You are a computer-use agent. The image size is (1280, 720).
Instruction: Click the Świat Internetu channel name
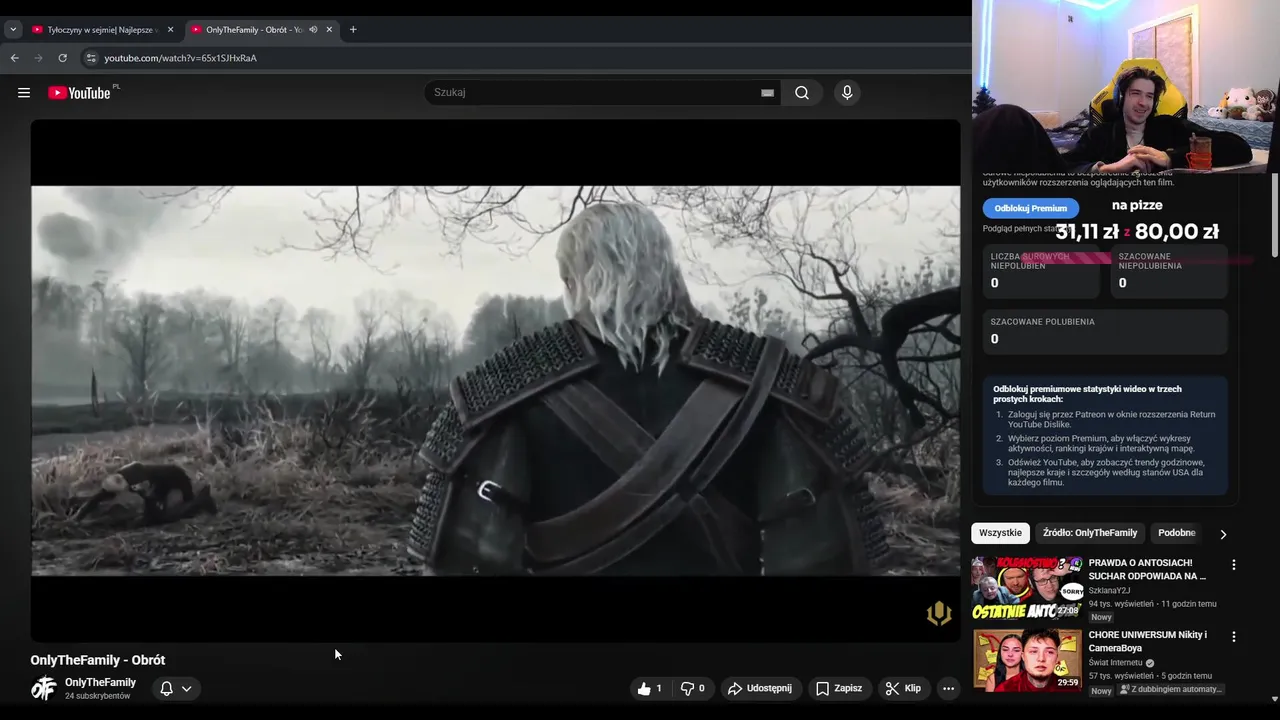[1116, 662]
